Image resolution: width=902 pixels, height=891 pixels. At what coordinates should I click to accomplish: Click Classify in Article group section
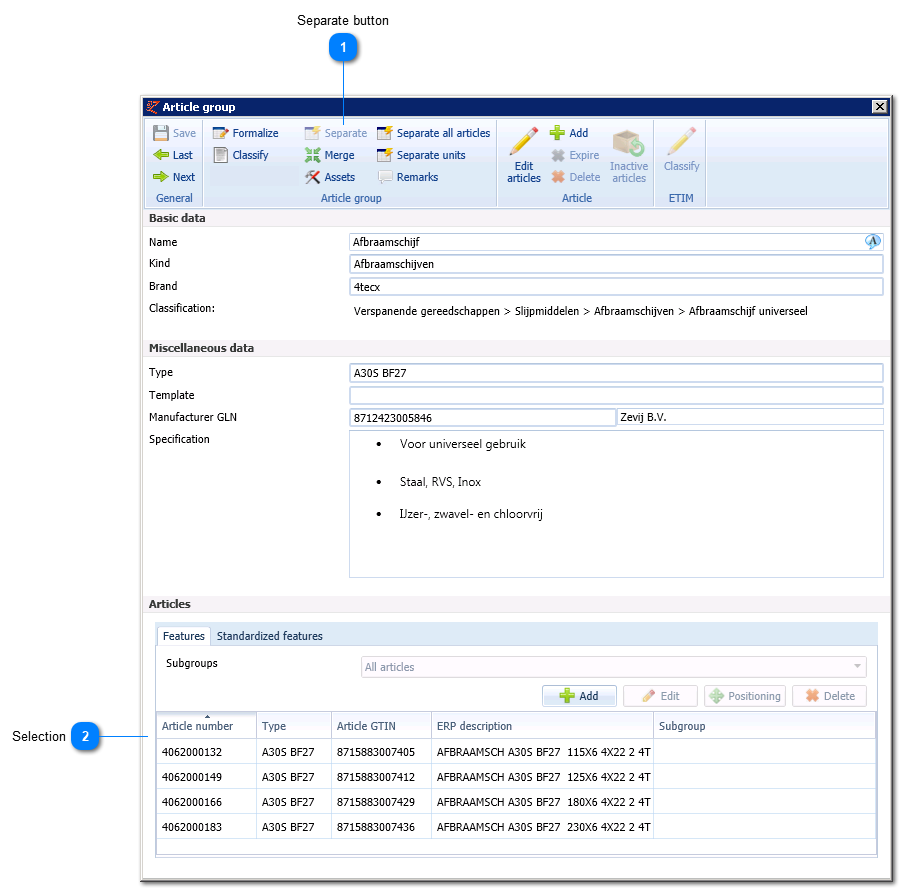pyautogui.click(x=241, y=155)
